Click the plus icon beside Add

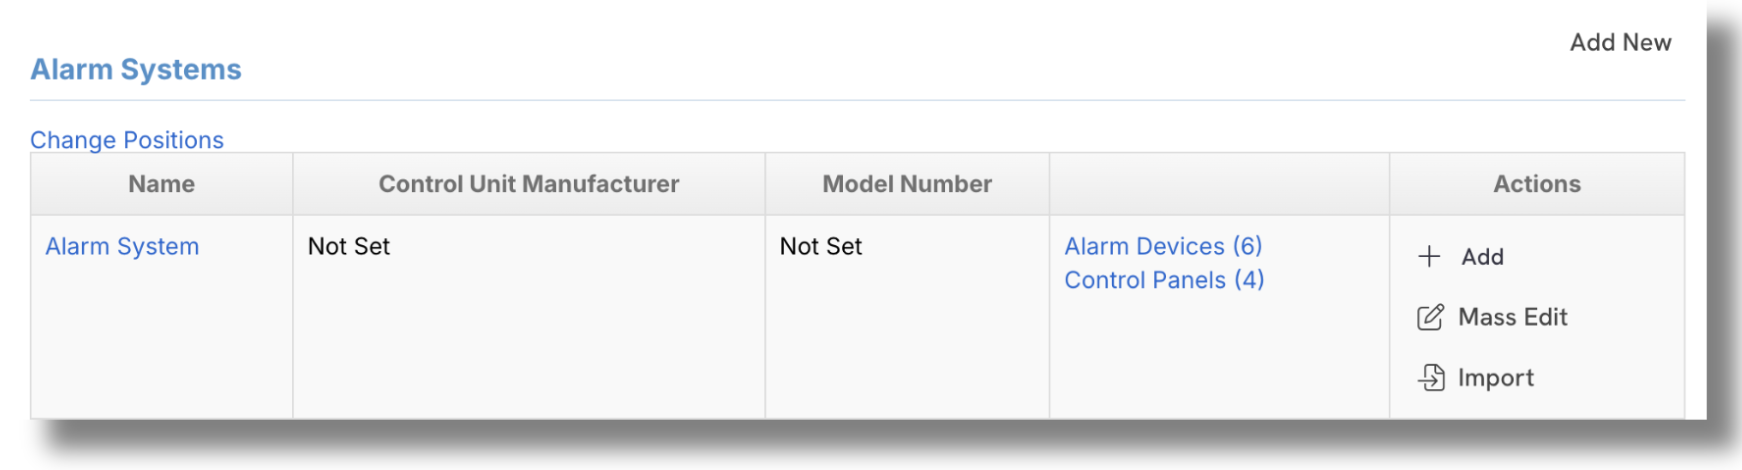point(1429,257)
